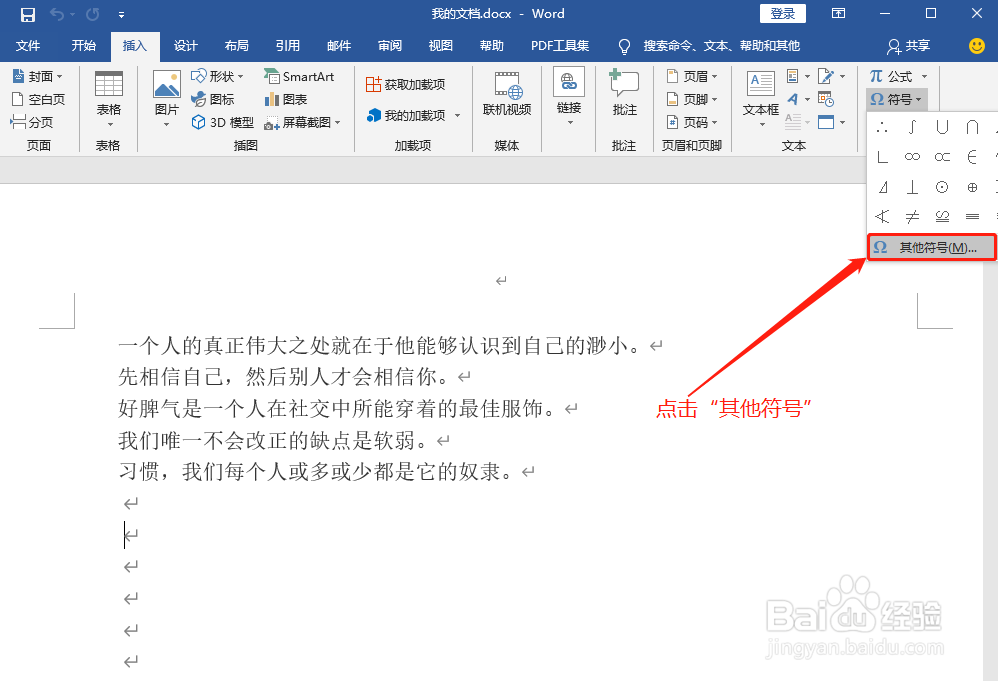Insert a 图表 chart
Image resolution: width=998 pixels, height=681 pixels.
tap(286, 99)
